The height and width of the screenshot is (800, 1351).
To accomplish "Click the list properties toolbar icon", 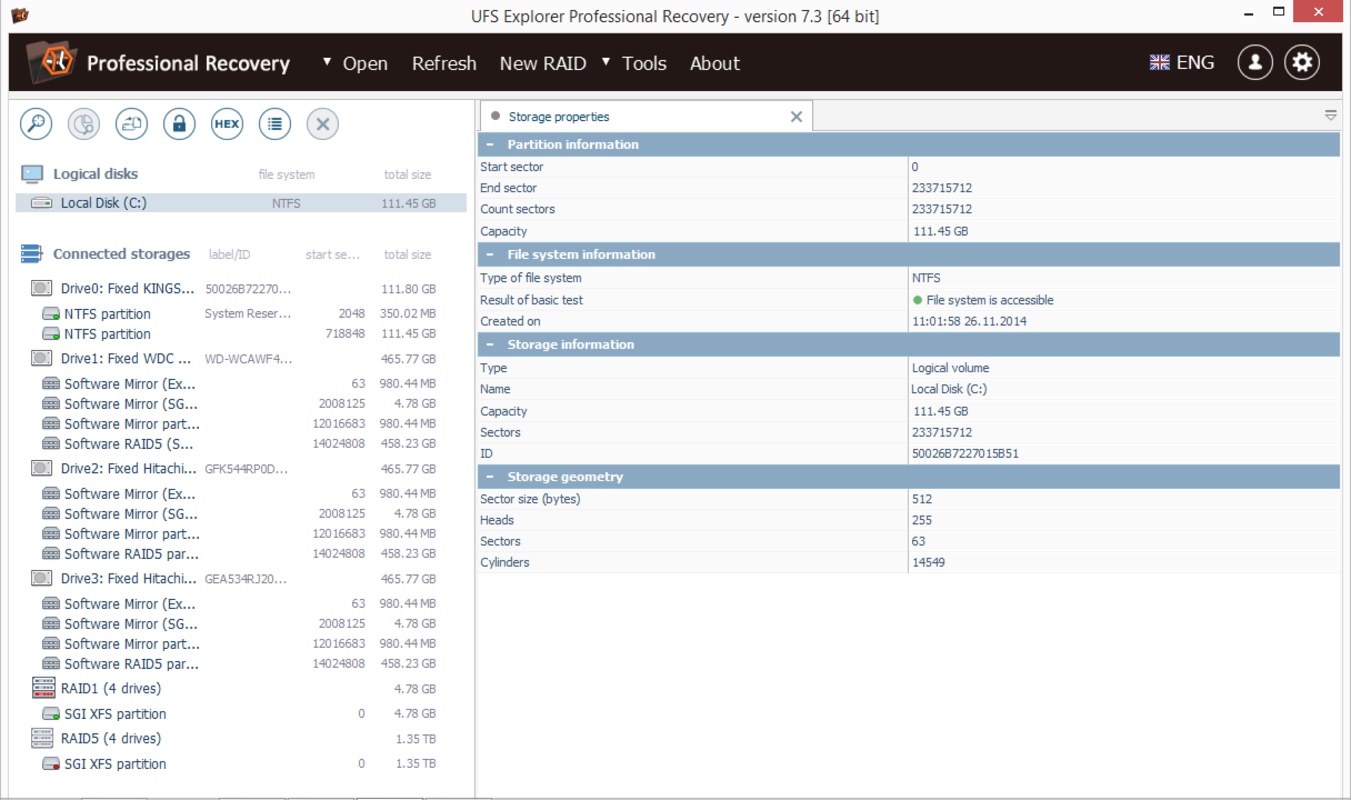I will click(275, 124).
